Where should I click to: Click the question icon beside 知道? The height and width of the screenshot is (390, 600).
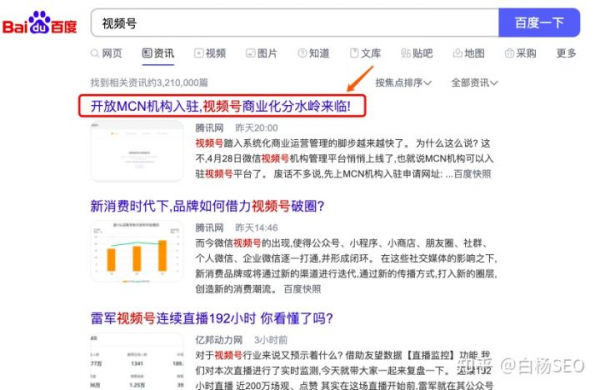(302, 53)
